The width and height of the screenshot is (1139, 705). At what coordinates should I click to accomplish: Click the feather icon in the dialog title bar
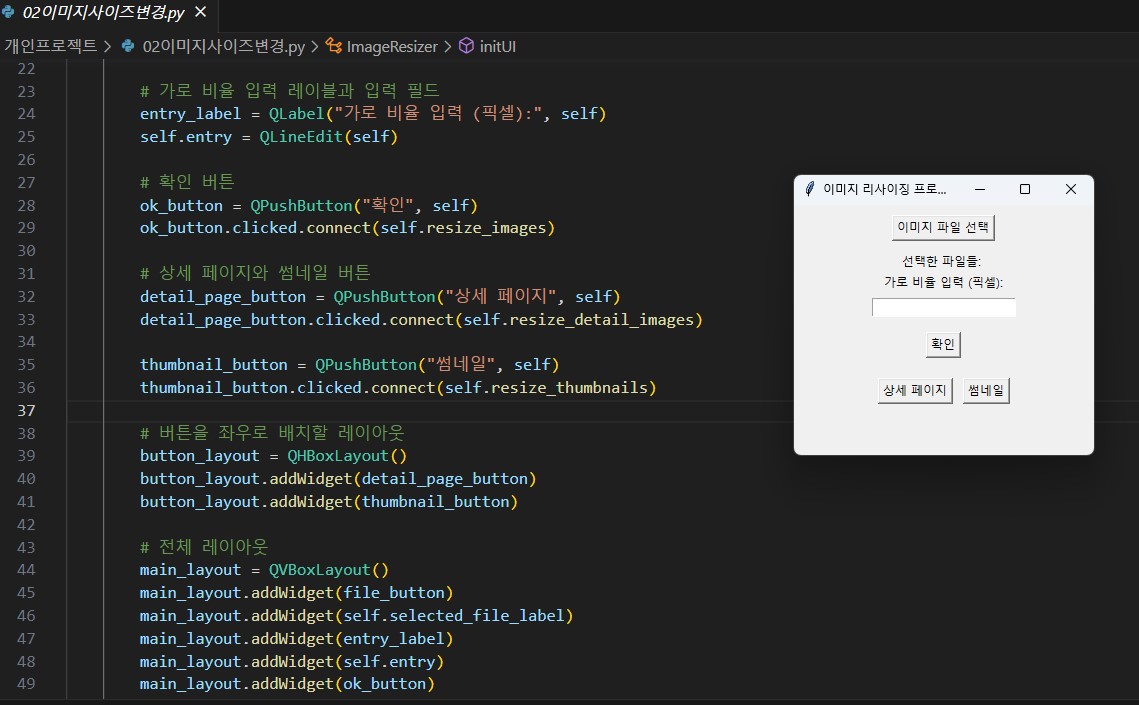coord(809,189)
